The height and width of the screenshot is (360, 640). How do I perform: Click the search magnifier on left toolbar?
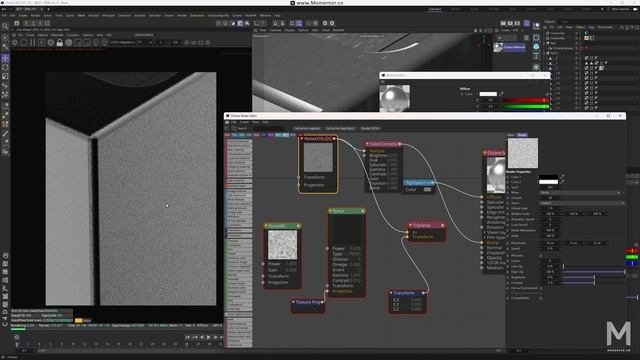click(x=5, y=27)
